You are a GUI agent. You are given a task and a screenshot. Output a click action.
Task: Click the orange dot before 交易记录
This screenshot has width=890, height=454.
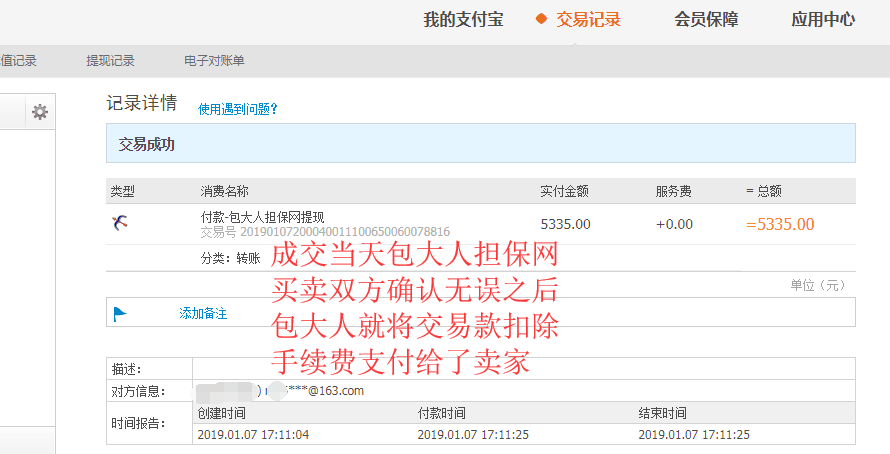[541, 19]
